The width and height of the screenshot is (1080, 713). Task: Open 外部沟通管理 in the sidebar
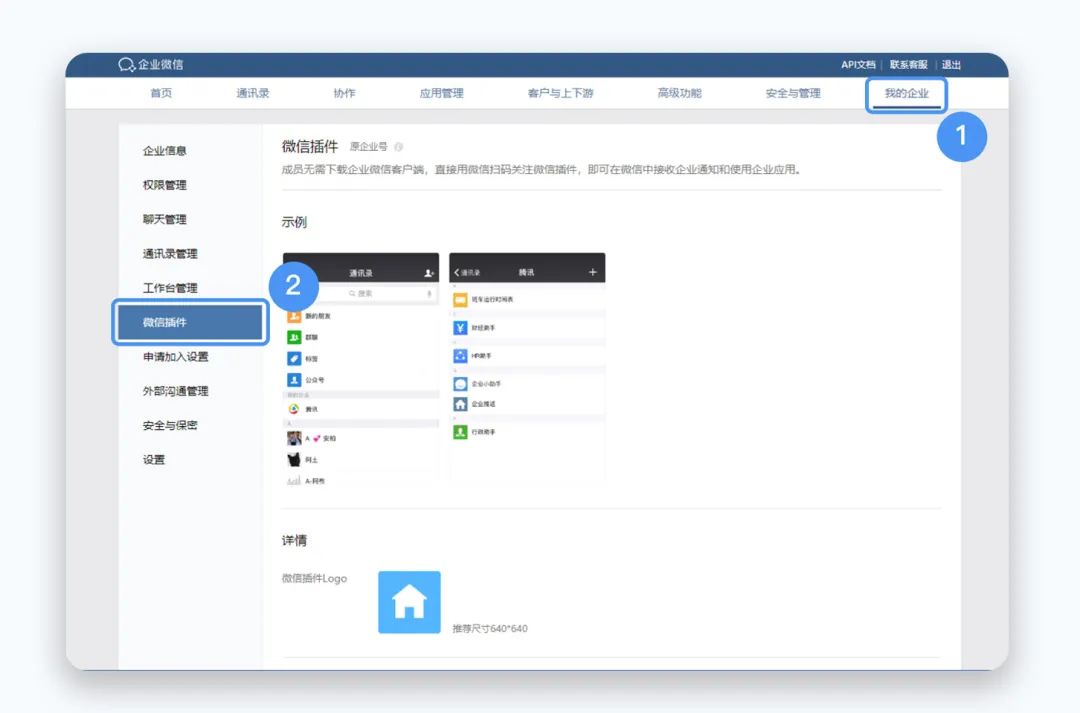(176, 391)
